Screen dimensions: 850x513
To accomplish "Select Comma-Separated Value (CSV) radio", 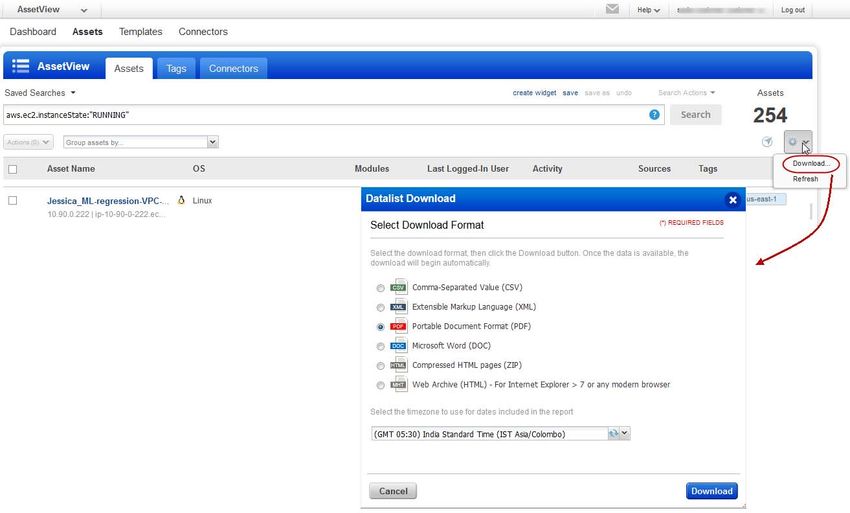I will 381,288.
